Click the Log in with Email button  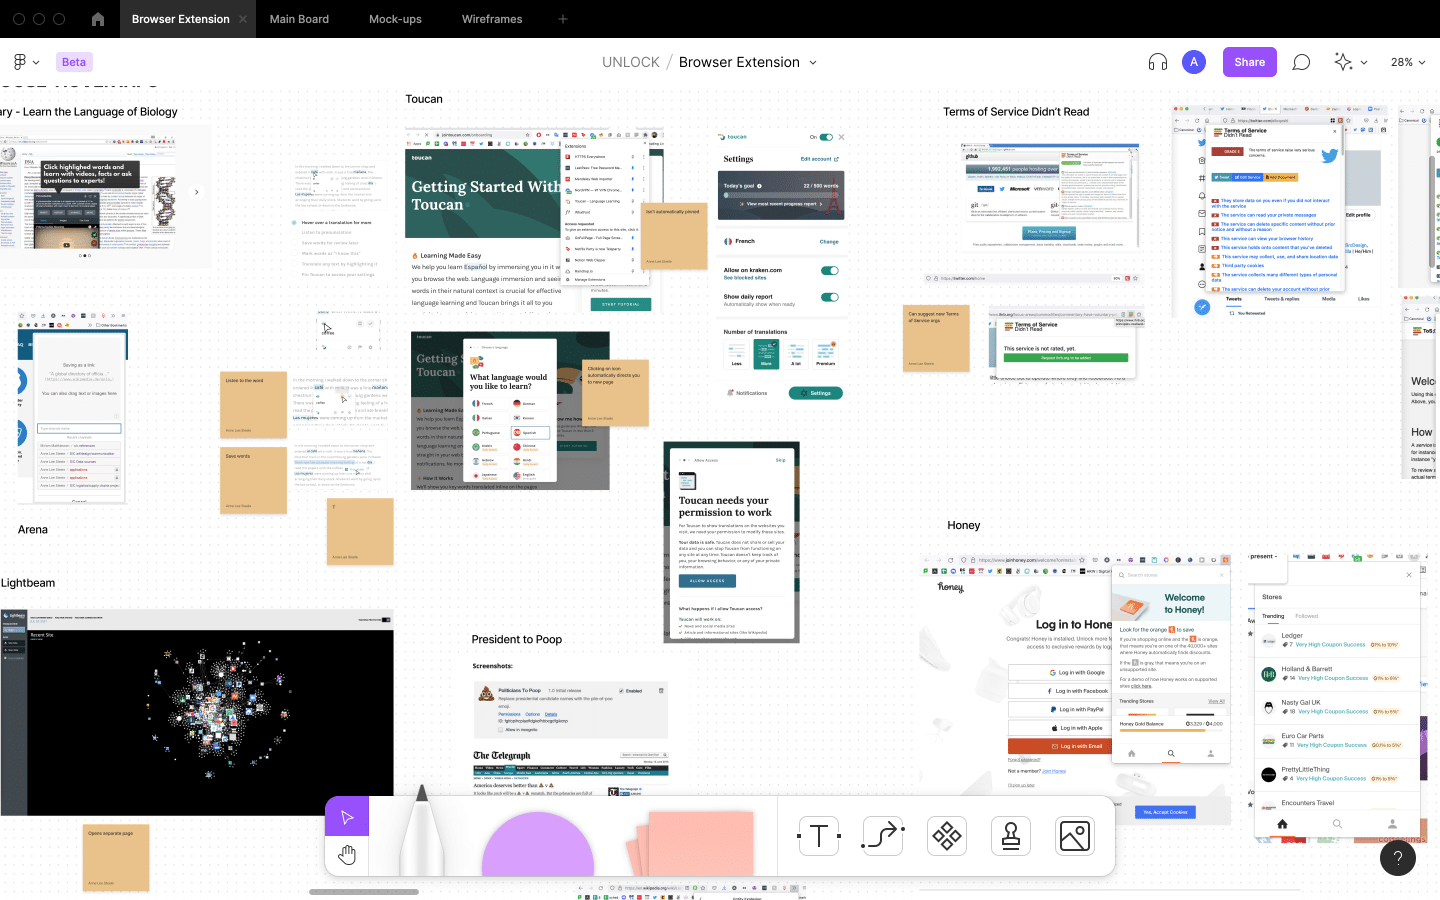pyautogui.click(x=1076, y=746)
